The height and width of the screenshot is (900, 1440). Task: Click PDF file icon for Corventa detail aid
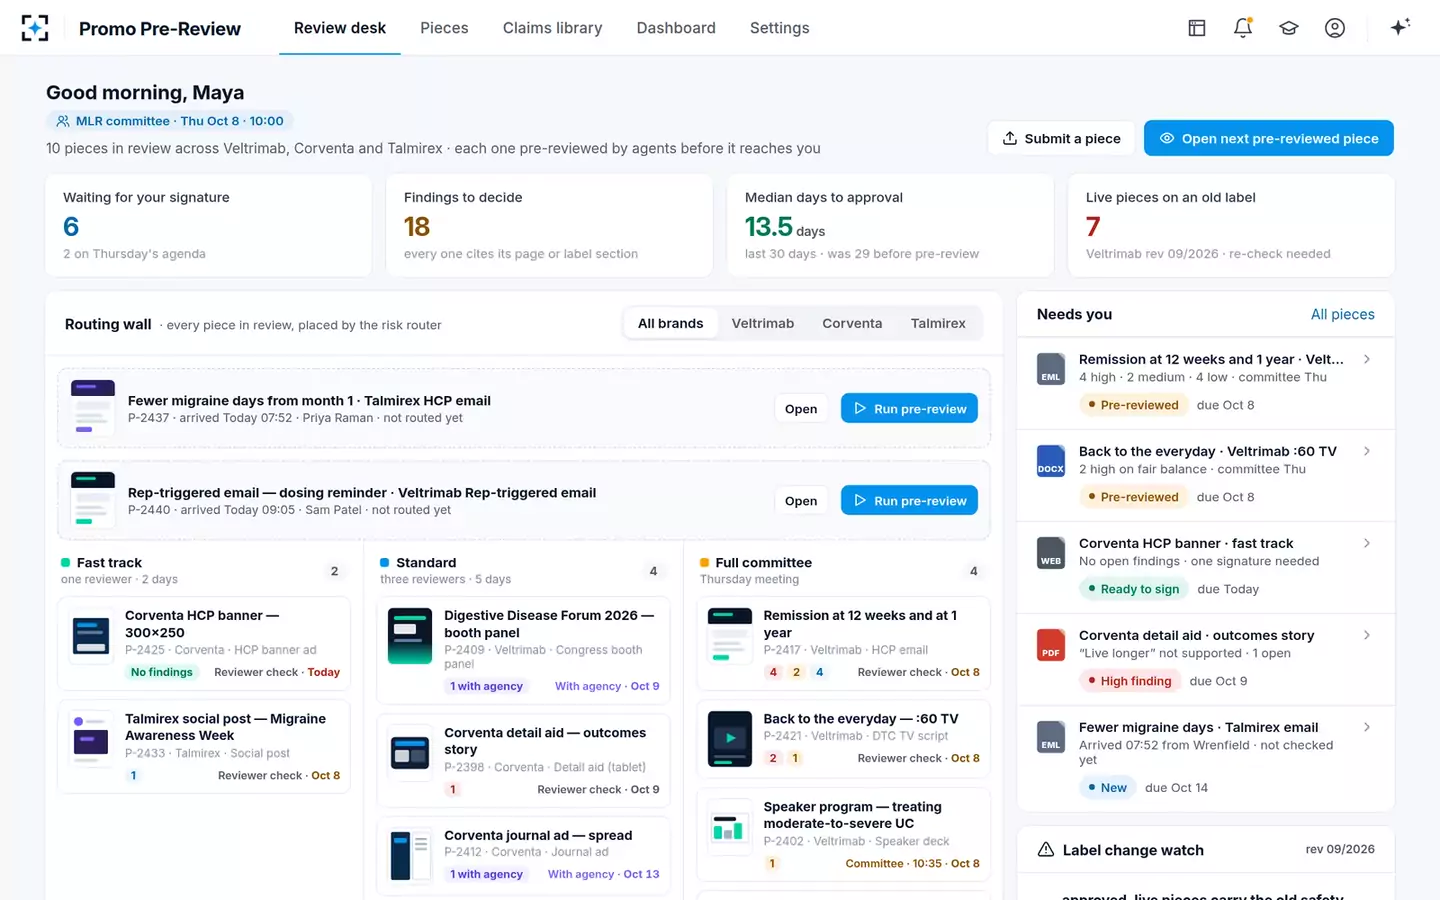(x=1051, y=645)
